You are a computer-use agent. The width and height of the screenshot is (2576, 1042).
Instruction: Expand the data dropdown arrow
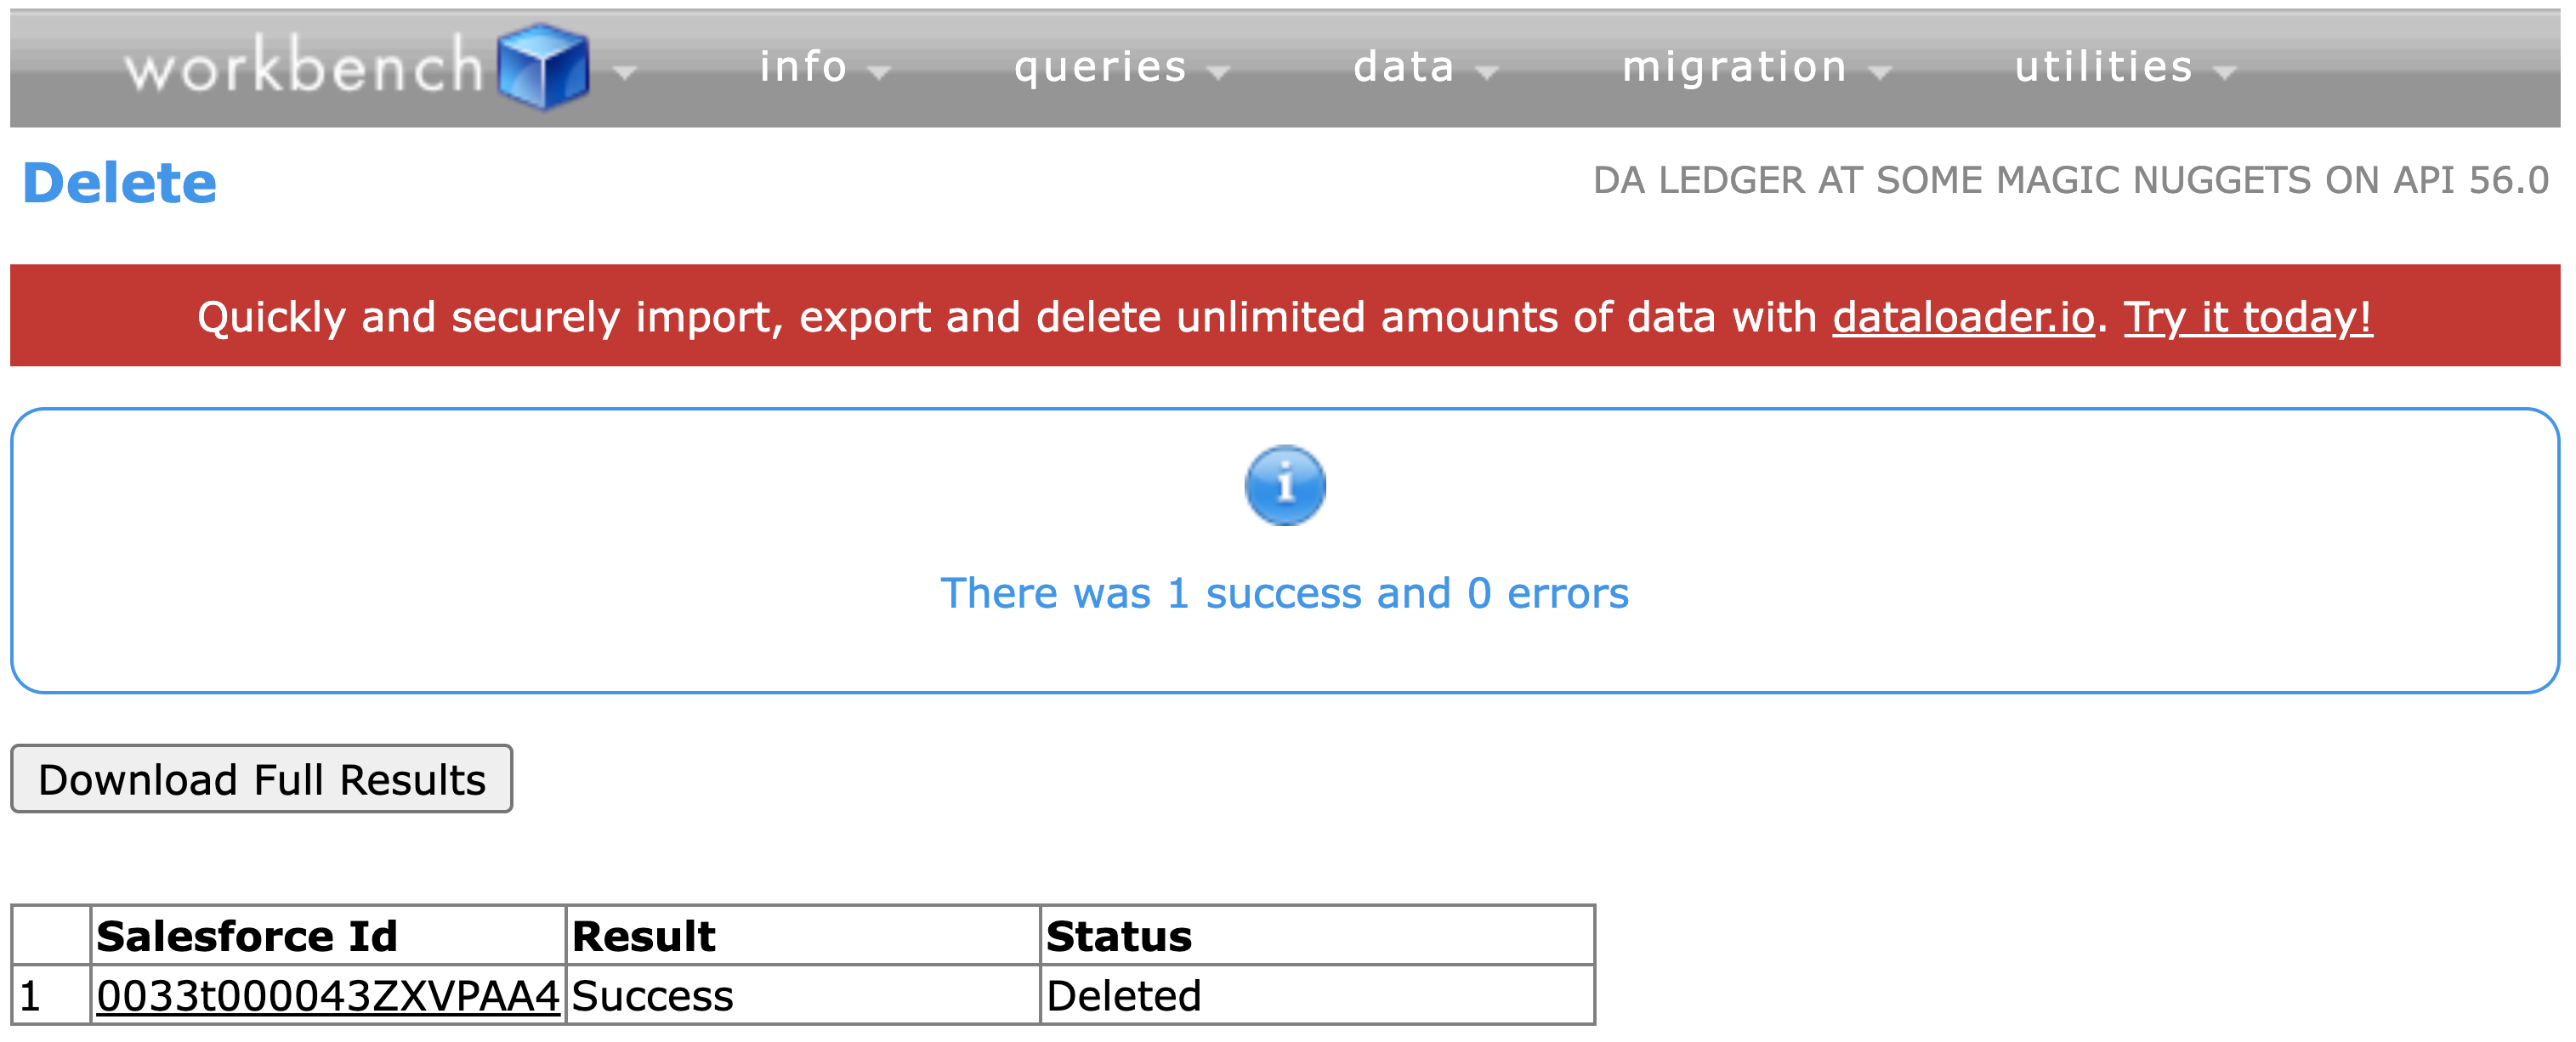tap(1487, 72)
